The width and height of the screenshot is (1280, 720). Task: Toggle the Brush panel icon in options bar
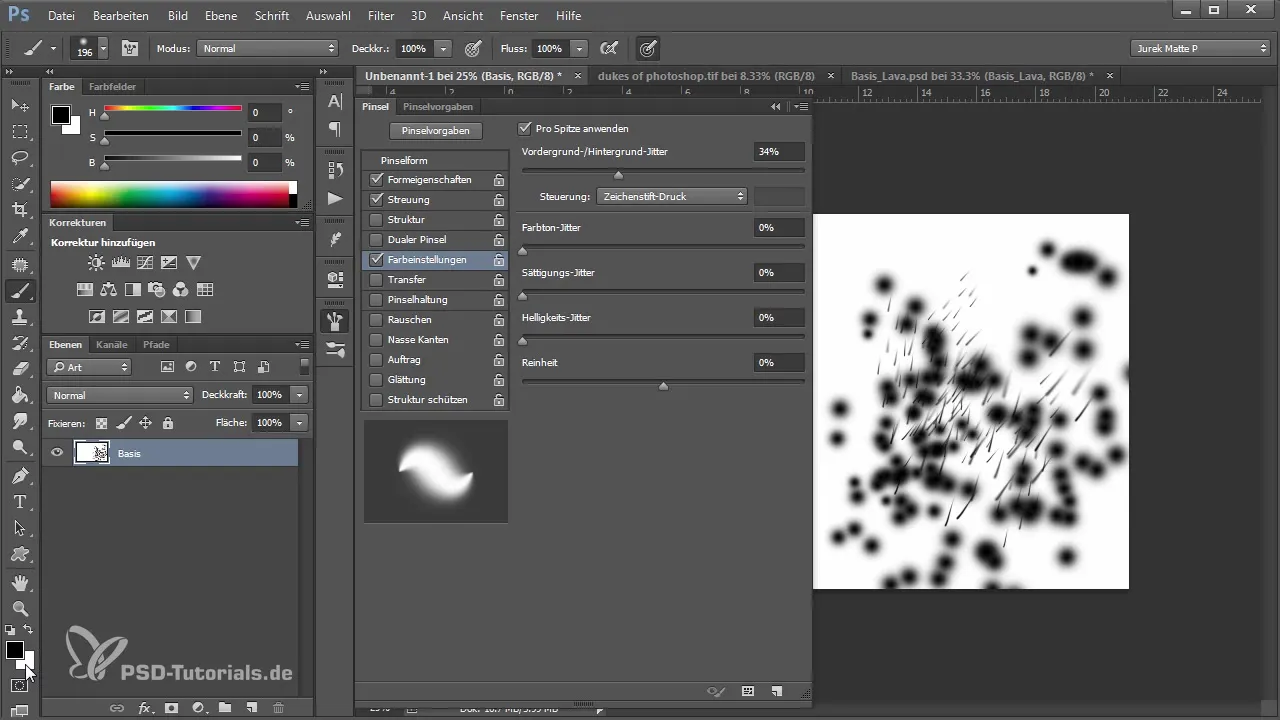coord(129,48)
